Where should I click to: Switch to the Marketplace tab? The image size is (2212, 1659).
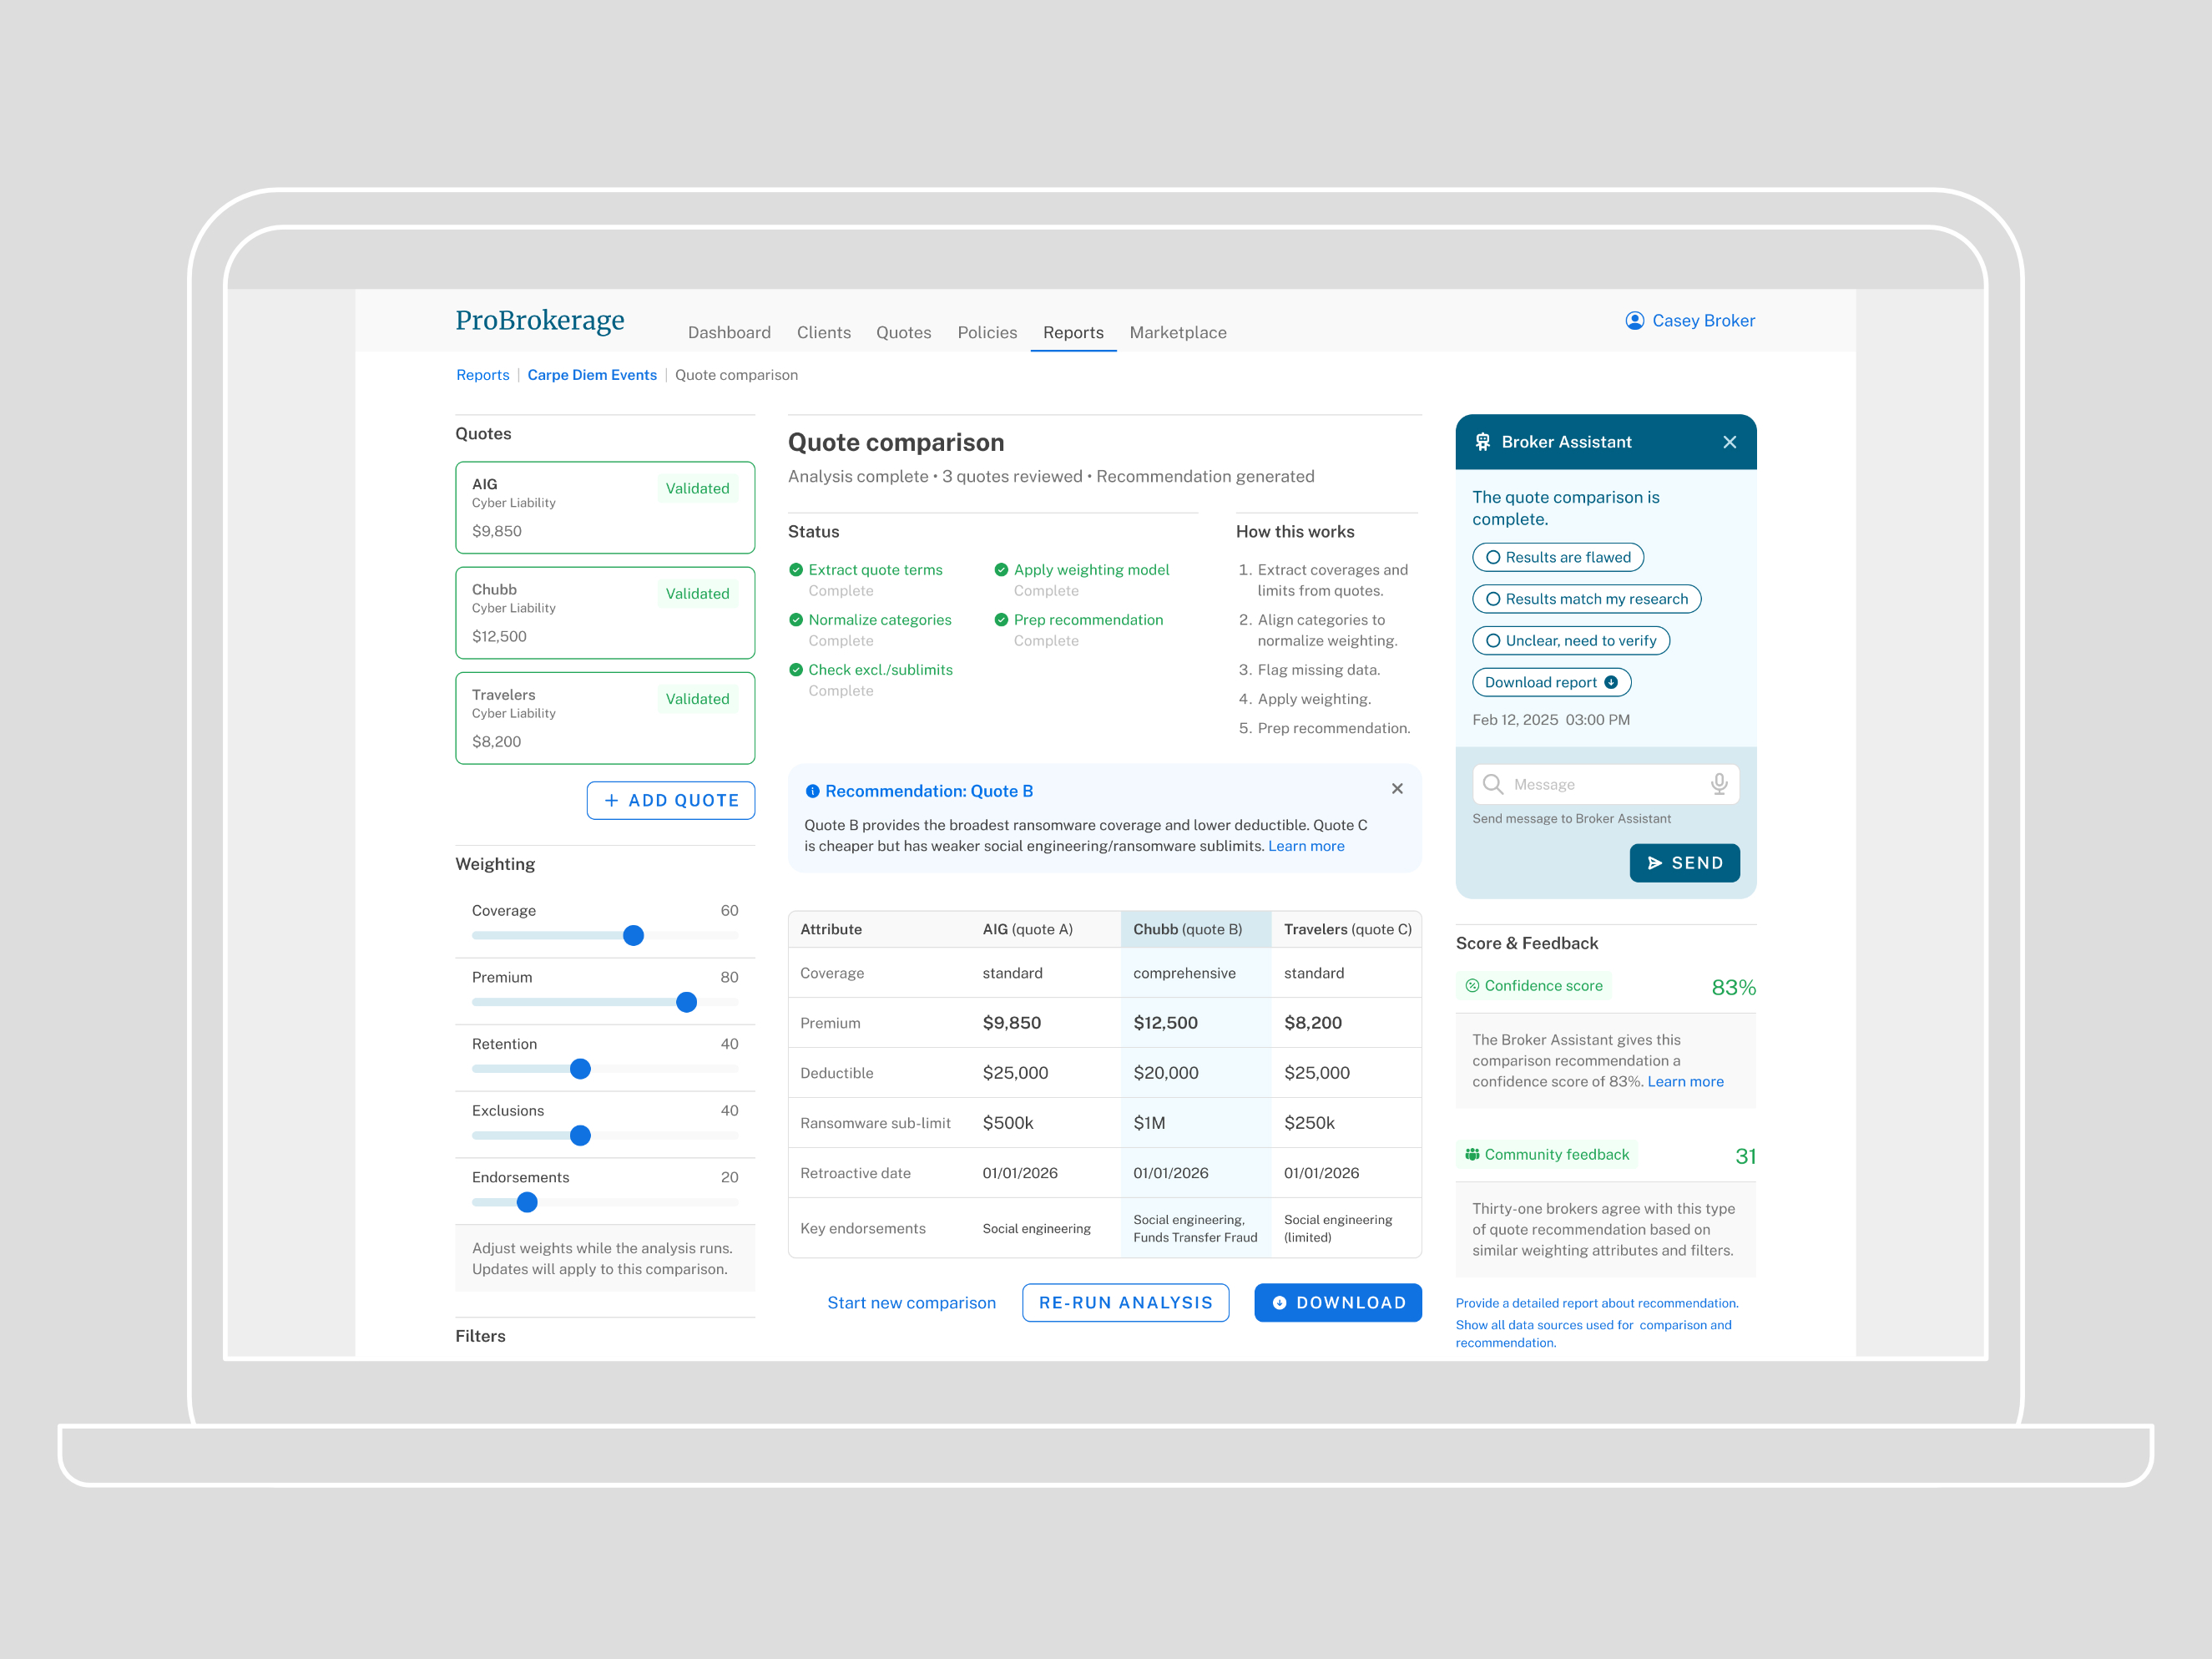(1178, 332)
